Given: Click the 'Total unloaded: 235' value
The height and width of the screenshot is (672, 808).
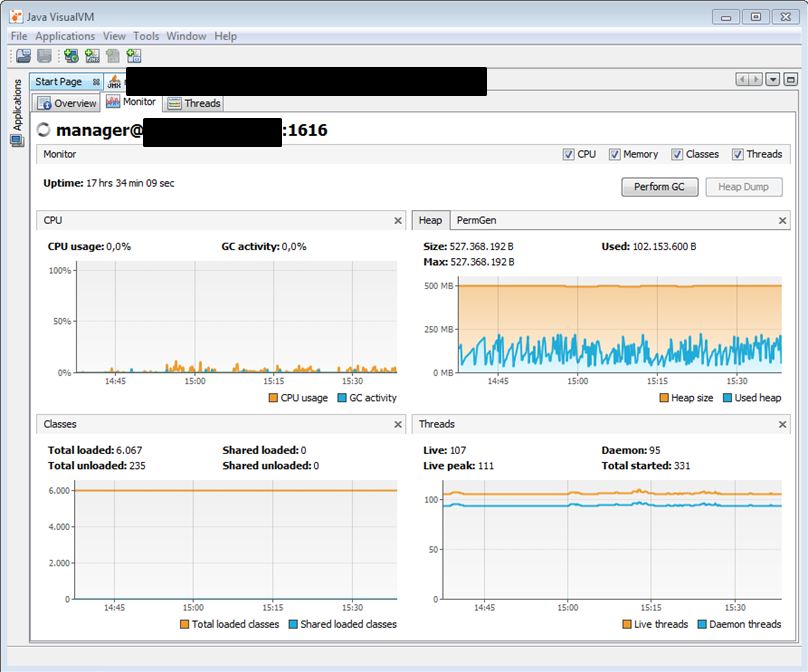Looking at the screenshot, I should click(x=97, y=466).
